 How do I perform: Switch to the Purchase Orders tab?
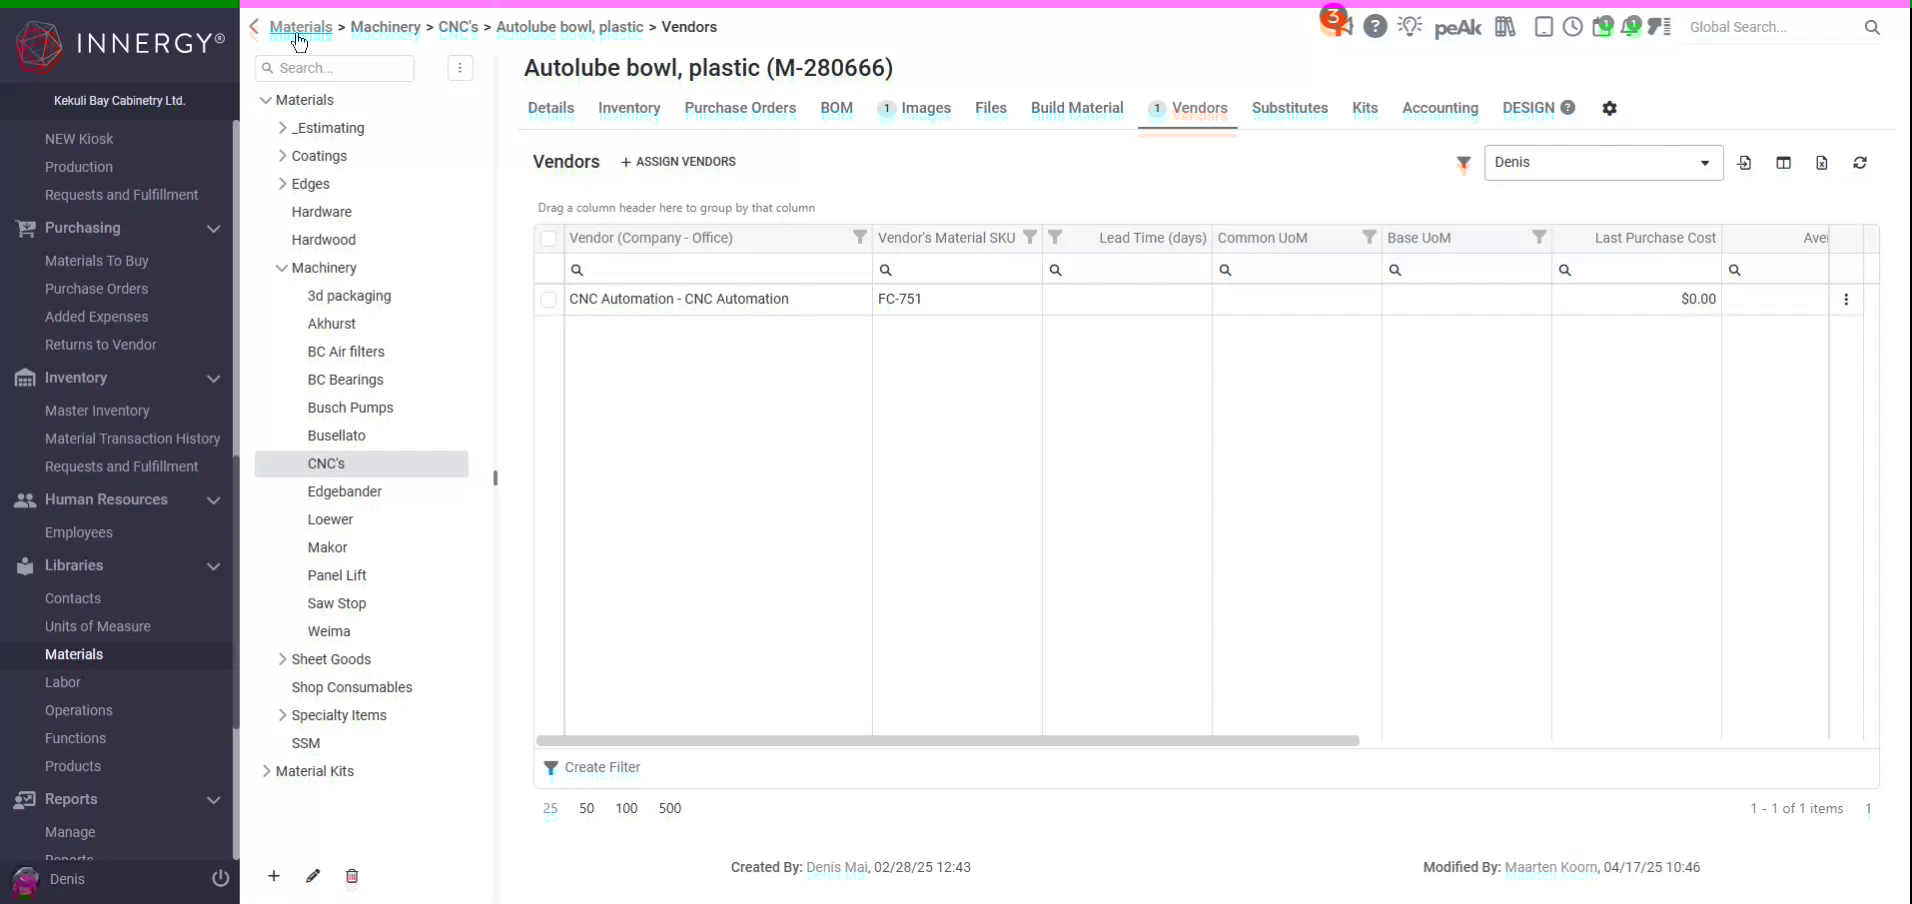[x=740, y=109]
